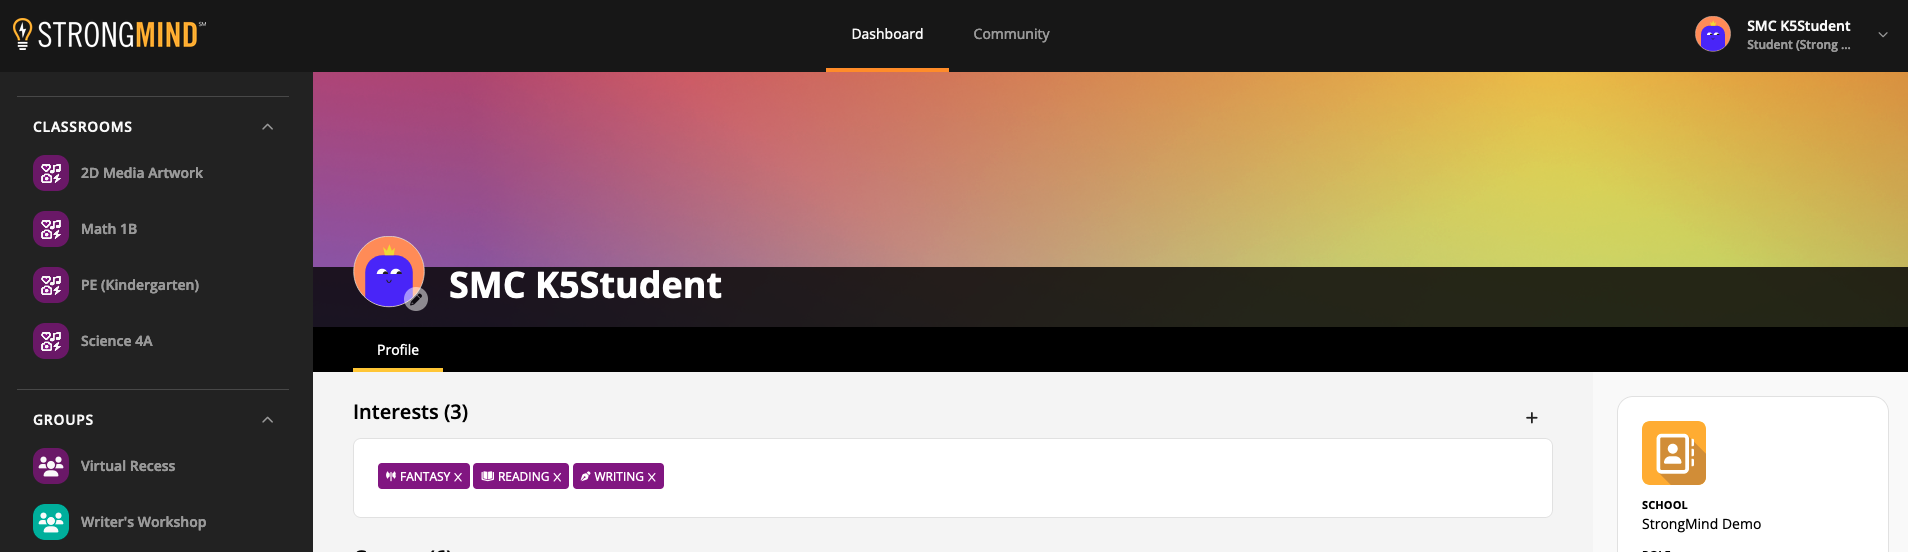Open the PE (Kindergarten) classroom icon
Screen dimensions: 1908x552
(x=51, y=285)
